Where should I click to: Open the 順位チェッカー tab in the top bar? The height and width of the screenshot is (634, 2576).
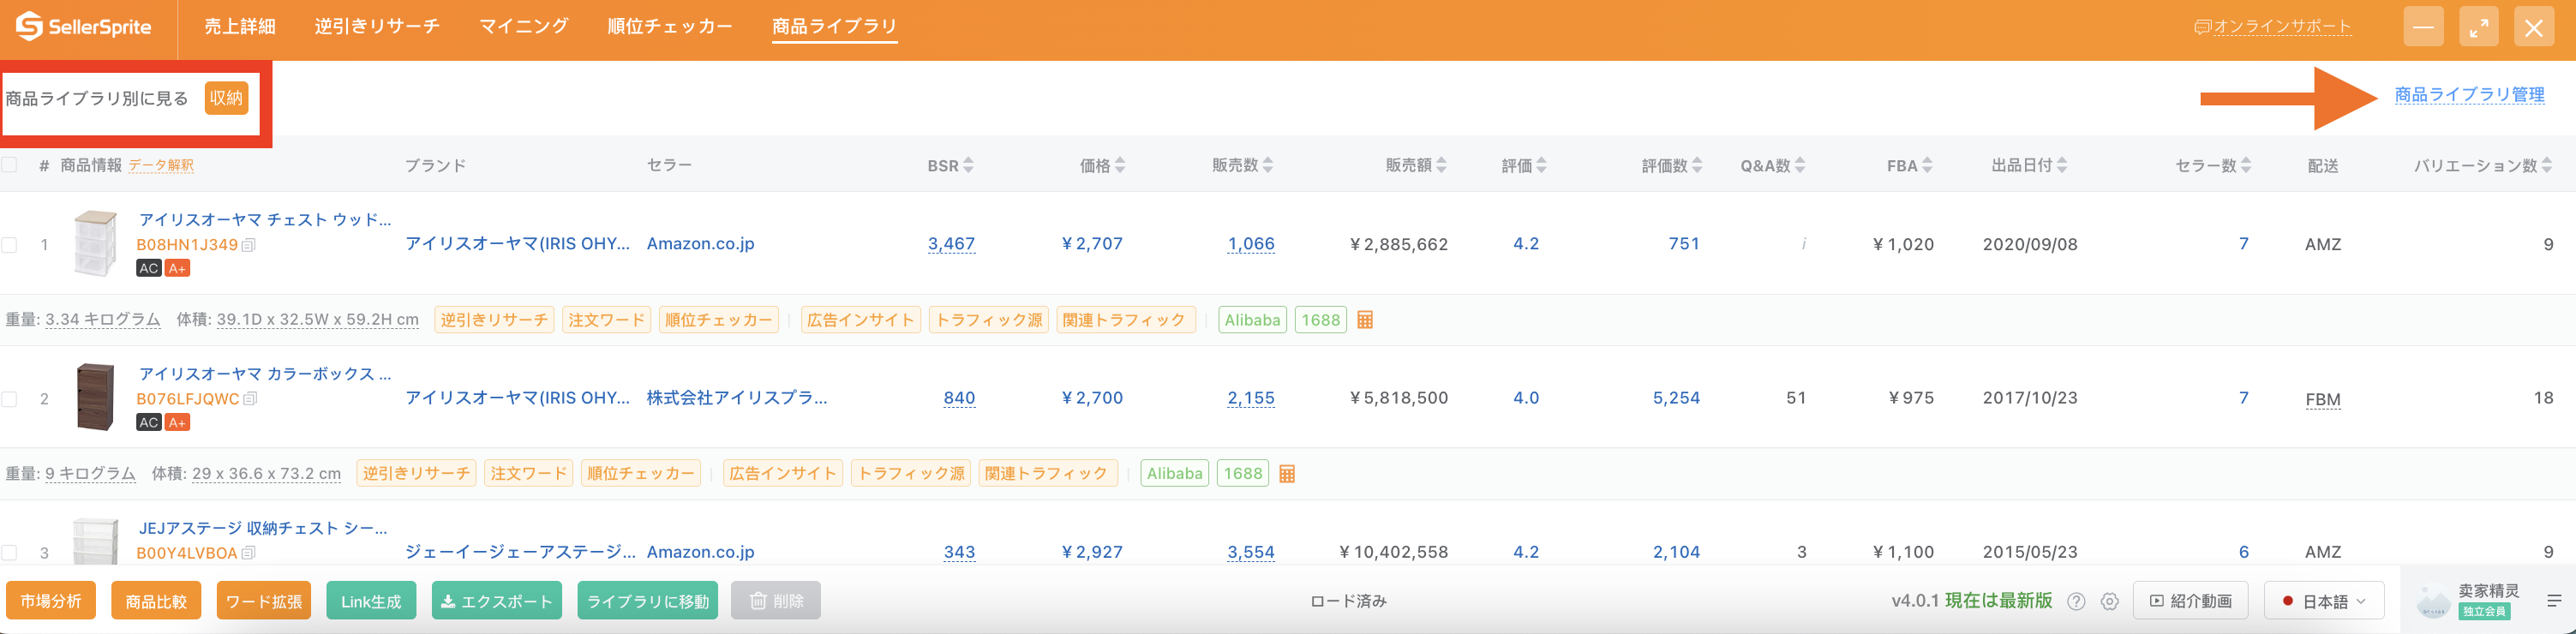[670, 27]
